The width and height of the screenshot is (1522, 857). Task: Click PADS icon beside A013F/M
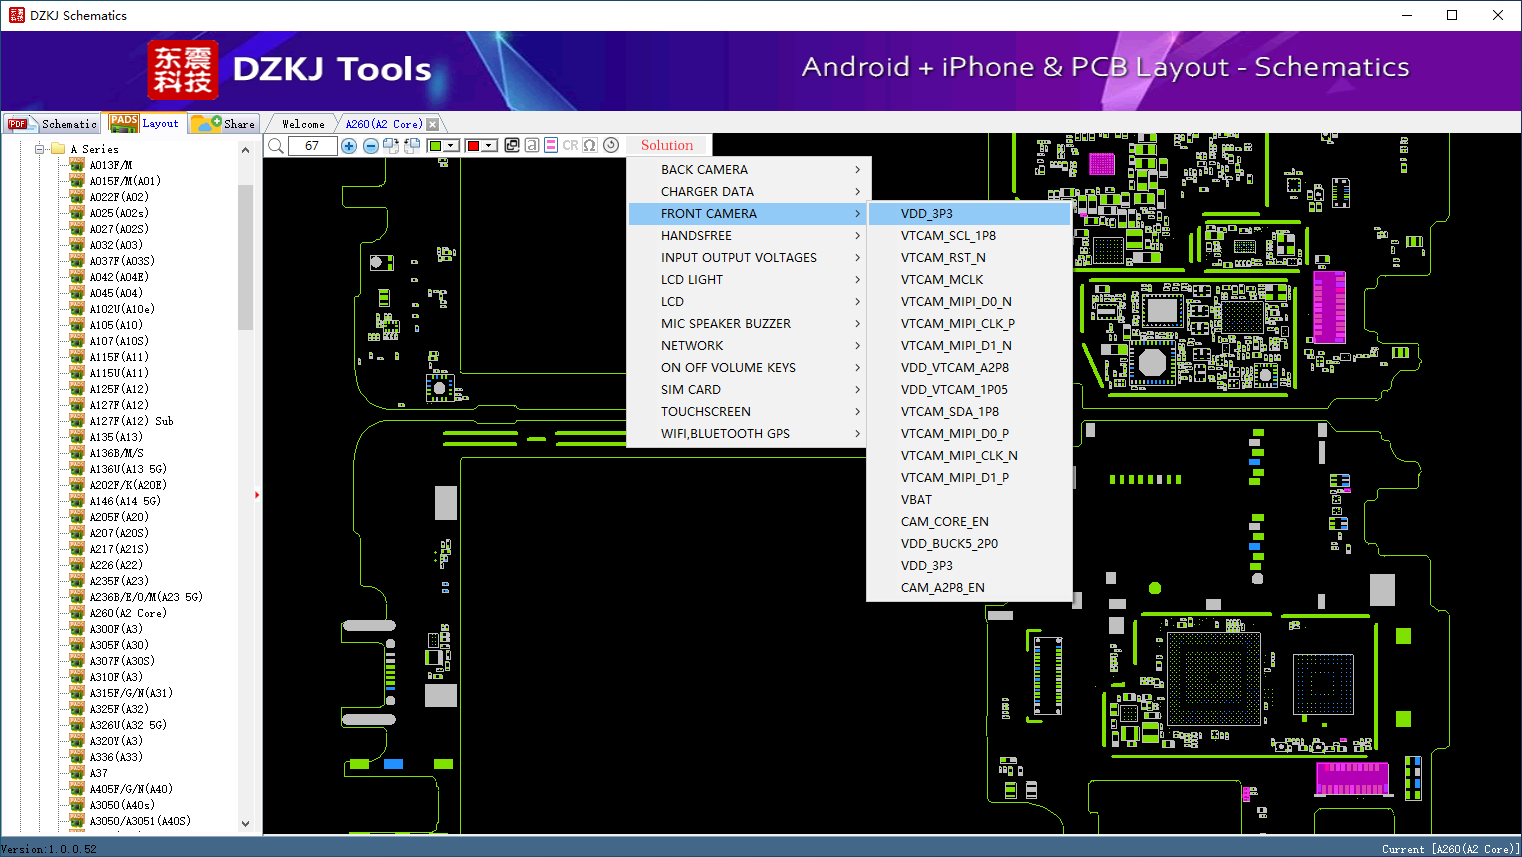77,165
